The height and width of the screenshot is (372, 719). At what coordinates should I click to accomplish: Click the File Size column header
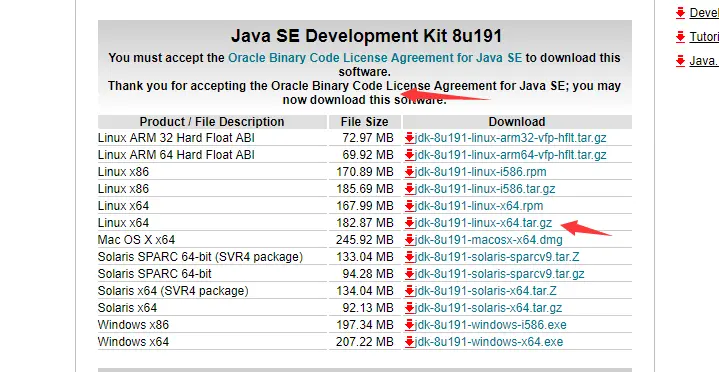point(365,122)
